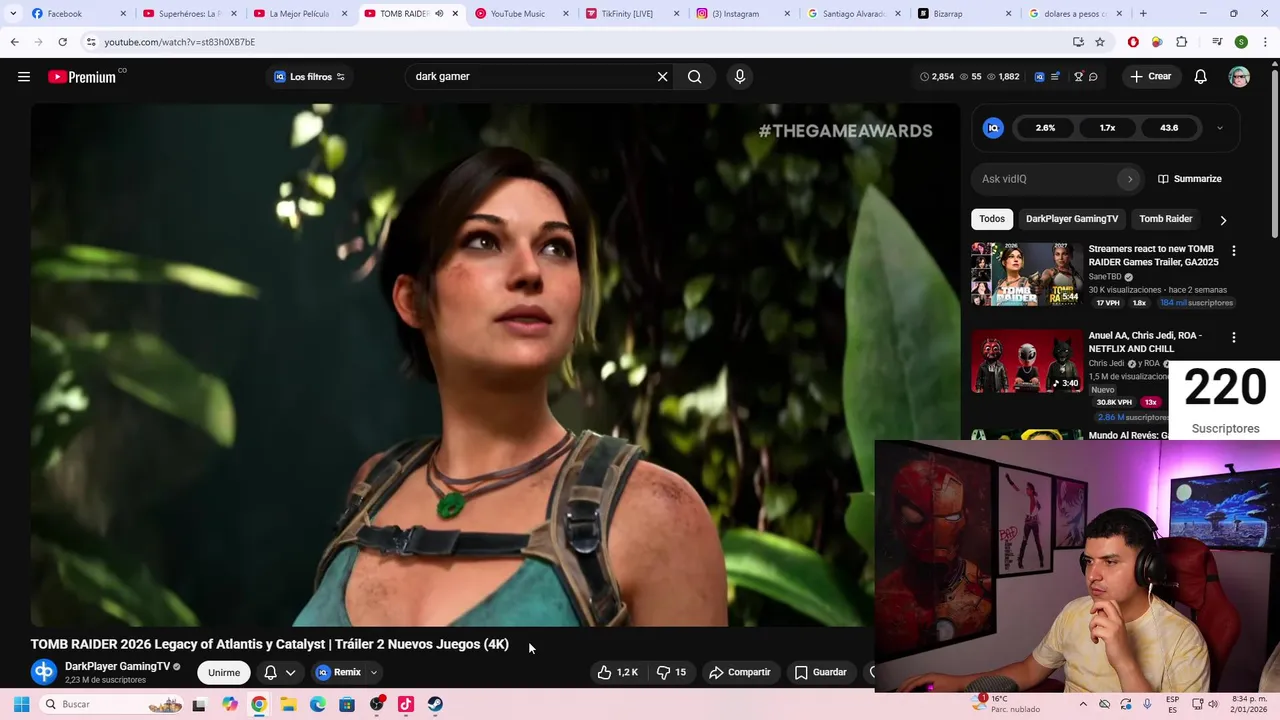Switch to the YouTube Music tab
The height and width of the screenshot is (720, 1280).
pyautogui.click(x=522, y=14)
